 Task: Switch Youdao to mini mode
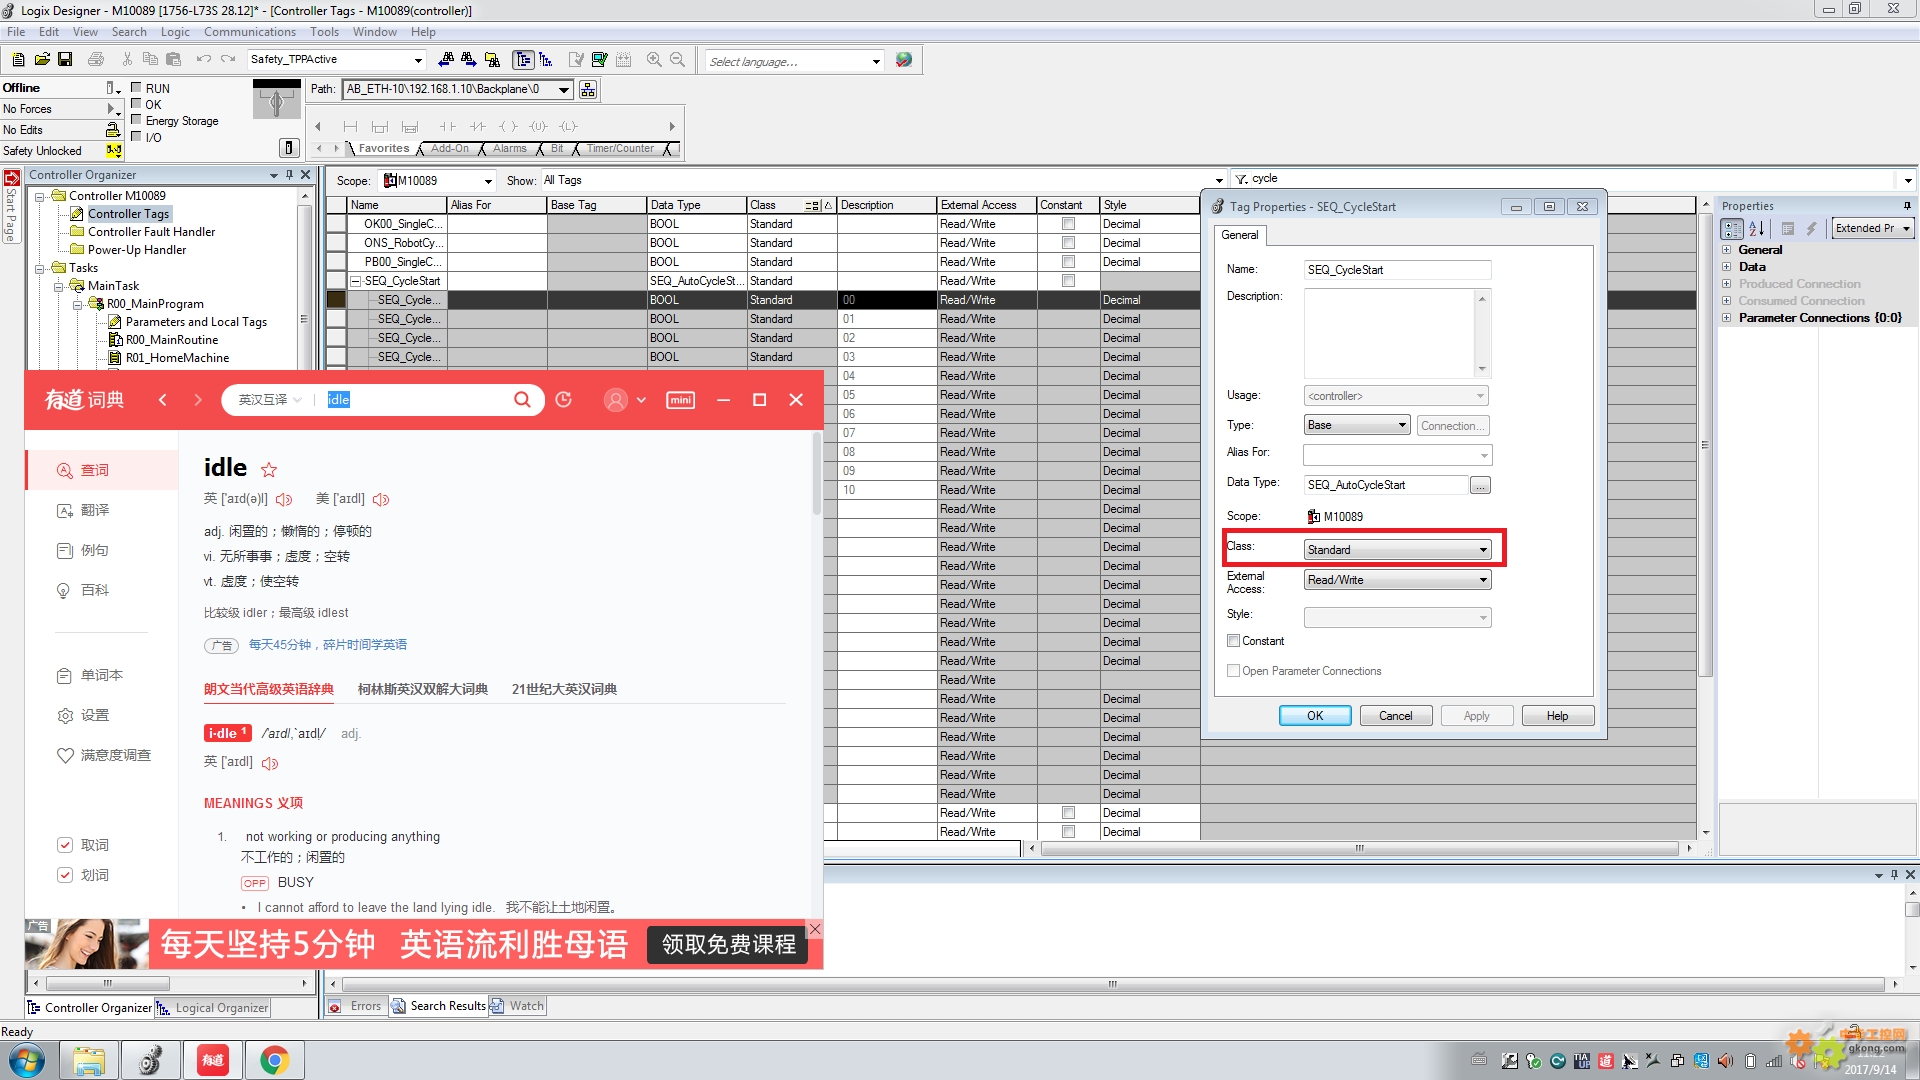coord(680,400)
